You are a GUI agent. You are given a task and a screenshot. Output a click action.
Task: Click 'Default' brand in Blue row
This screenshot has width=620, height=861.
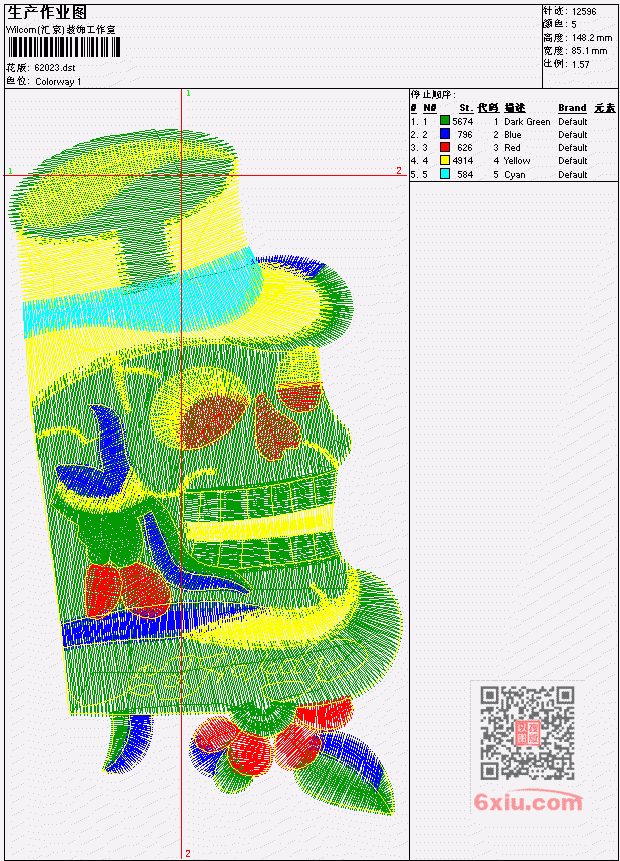(x=573, y=135)
